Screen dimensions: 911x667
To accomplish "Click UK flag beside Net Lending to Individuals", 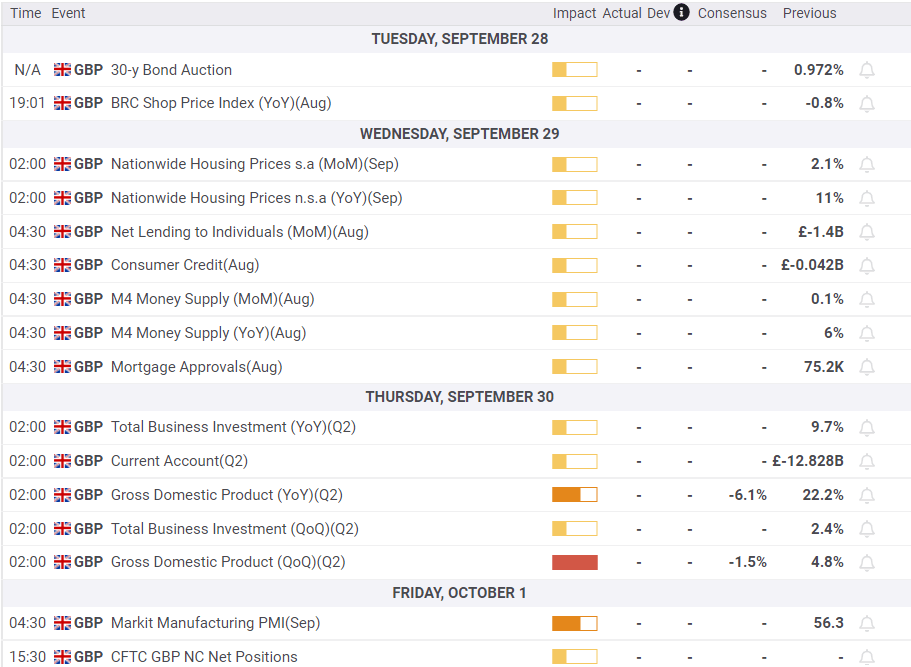I will coord(63,232).
